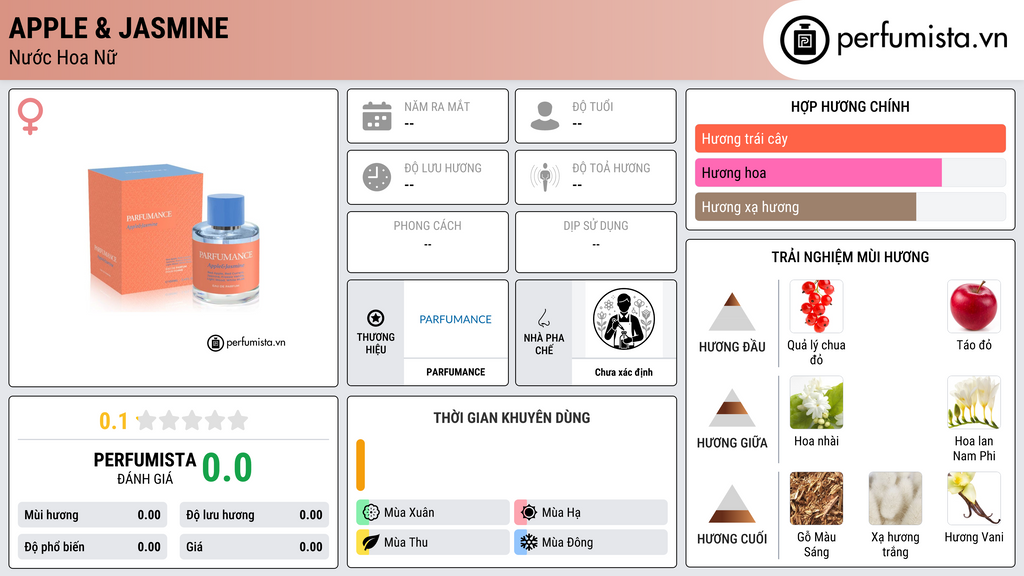1024x576 pixels.
Task: Click the Thời gian khuyên dùng heading
Action: [x=511, y=417]
